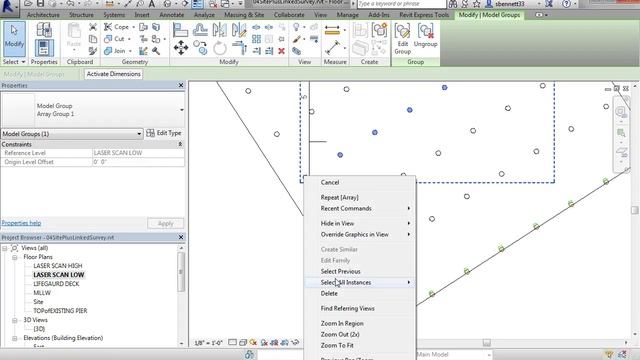Collapse the Elevations (Building Elevation) node
640x360 pixels.
click(x=15, y=338)
